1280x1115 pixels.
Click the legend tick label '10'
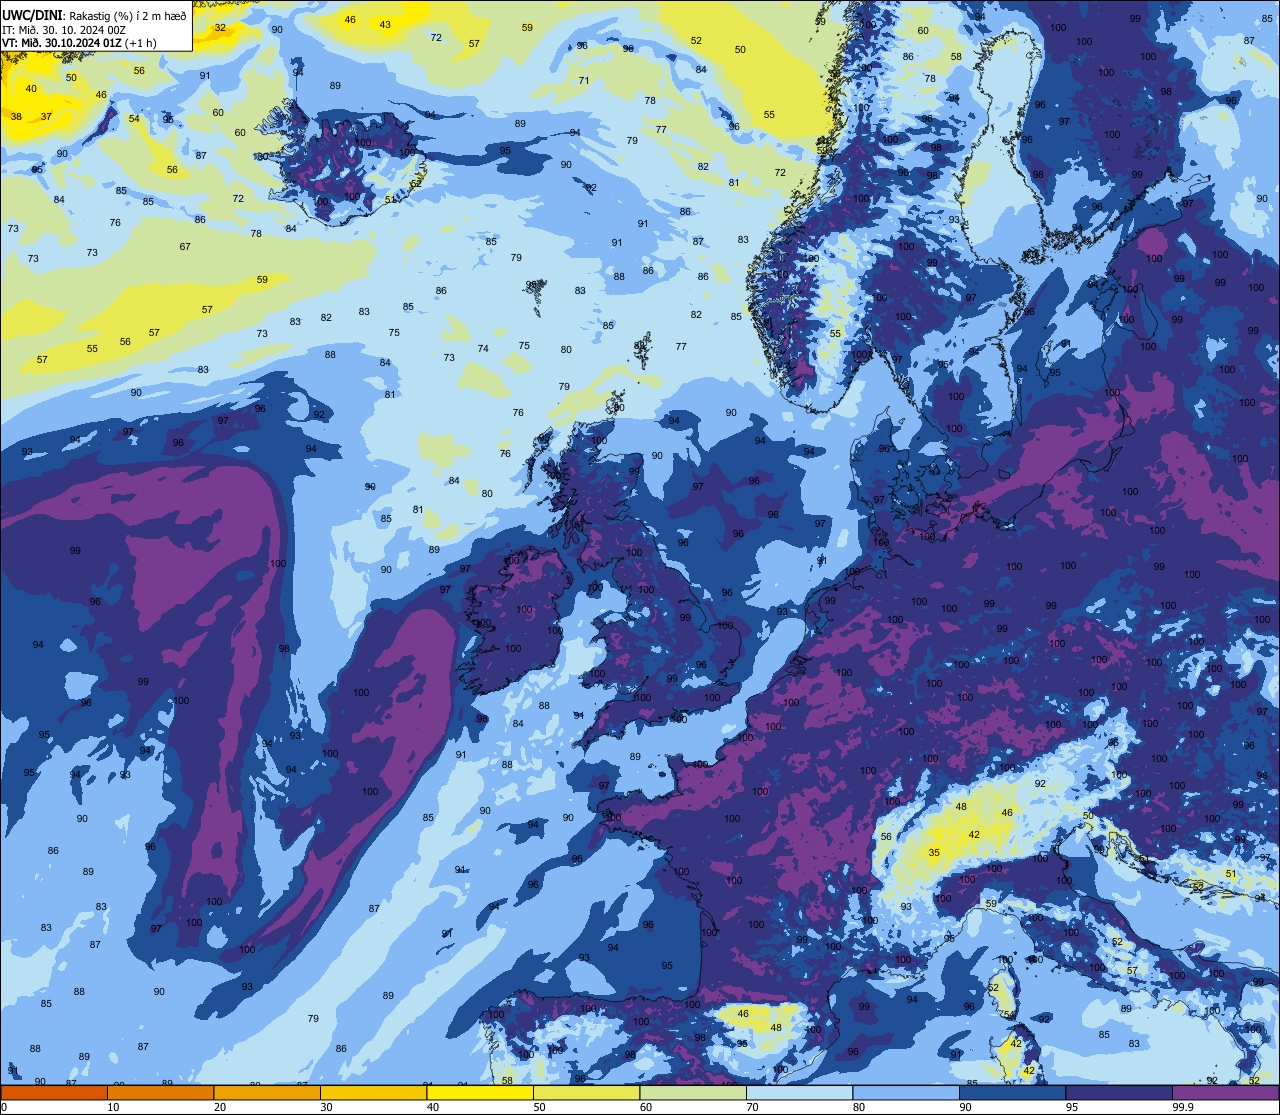113,1106
